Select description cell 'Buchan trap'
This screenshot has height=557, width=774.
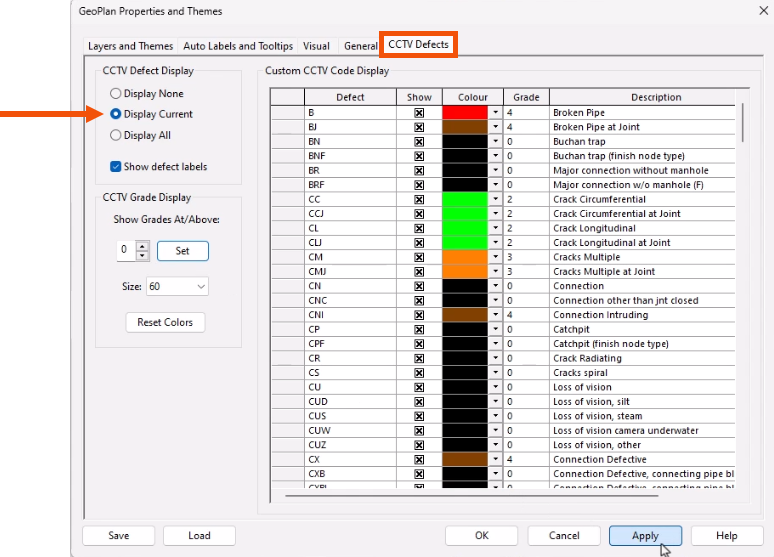(643, 142)
